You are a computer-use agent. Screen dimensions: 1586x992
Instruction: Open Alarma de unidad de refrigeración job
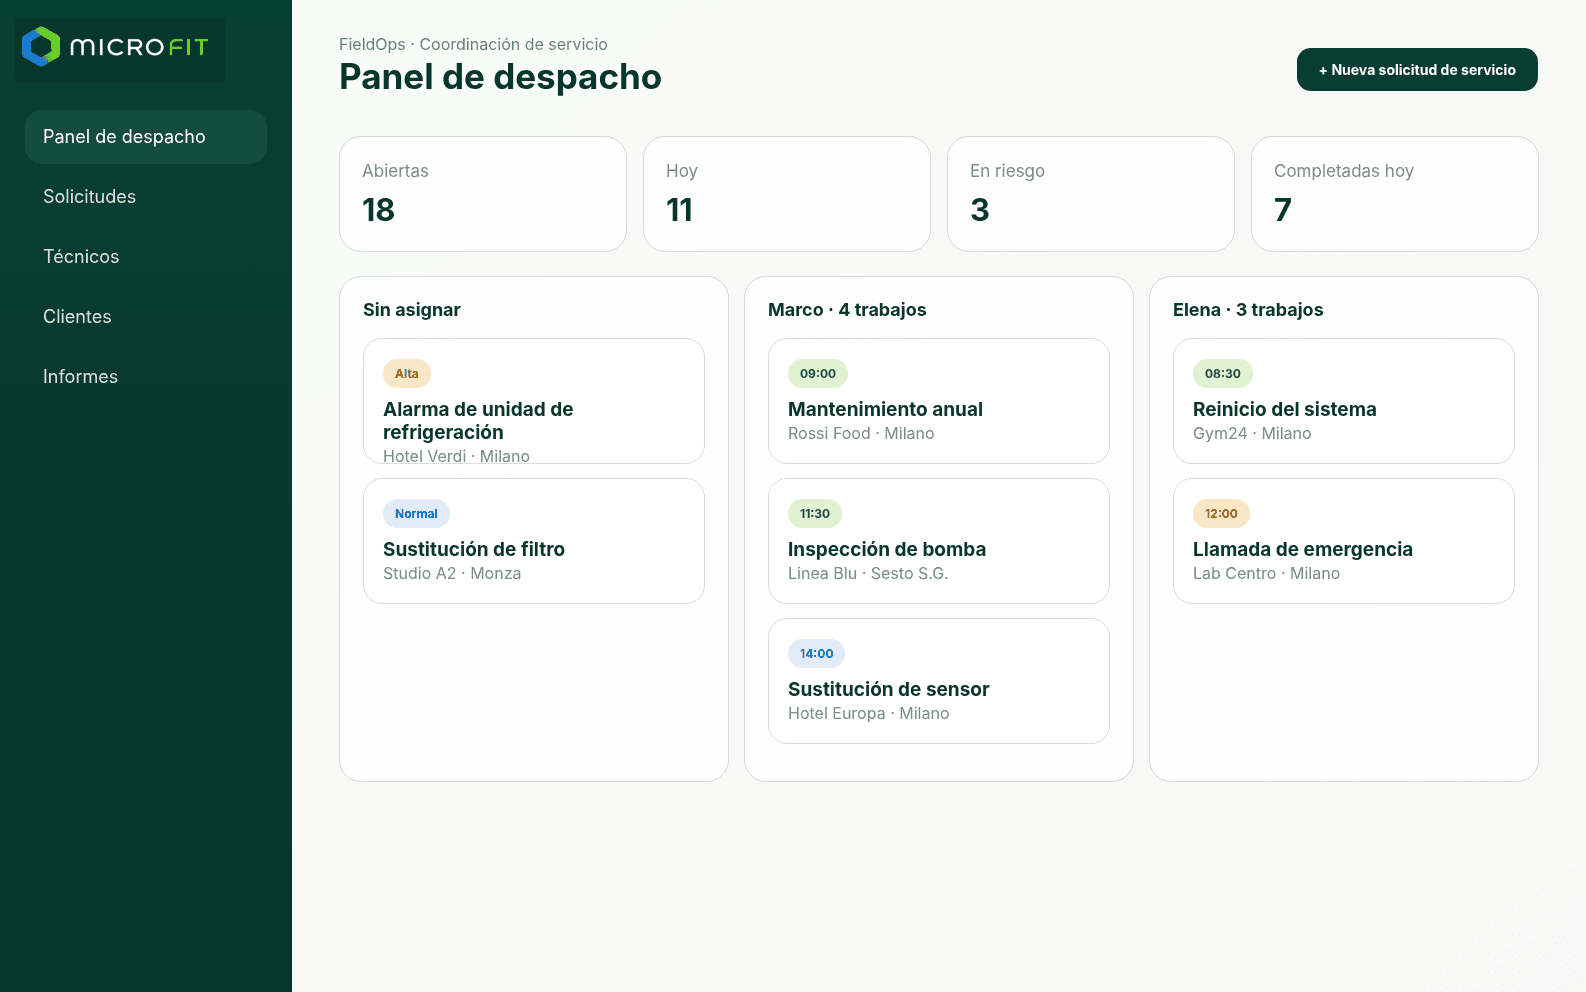[534, 401]
